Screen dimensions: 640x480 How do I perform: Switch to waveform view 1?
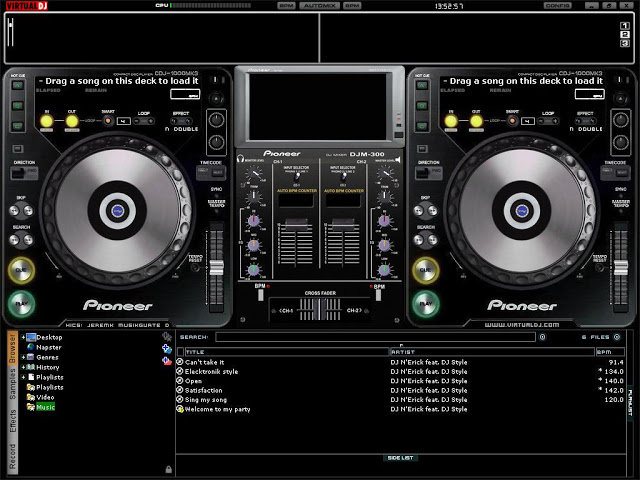point(625,26)
